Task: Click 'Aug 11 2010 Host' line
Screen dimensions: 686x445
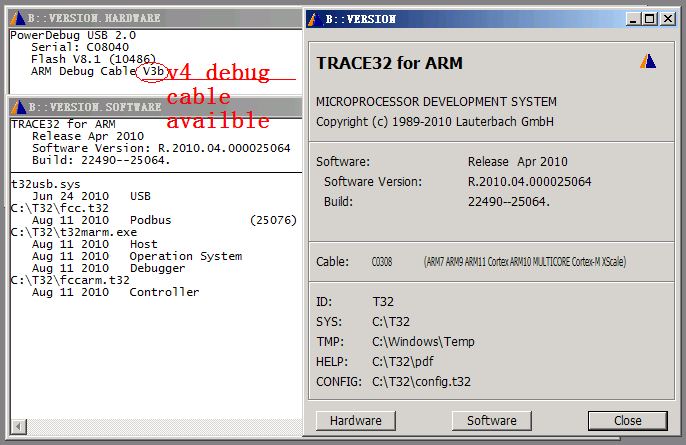Action: 94,244
